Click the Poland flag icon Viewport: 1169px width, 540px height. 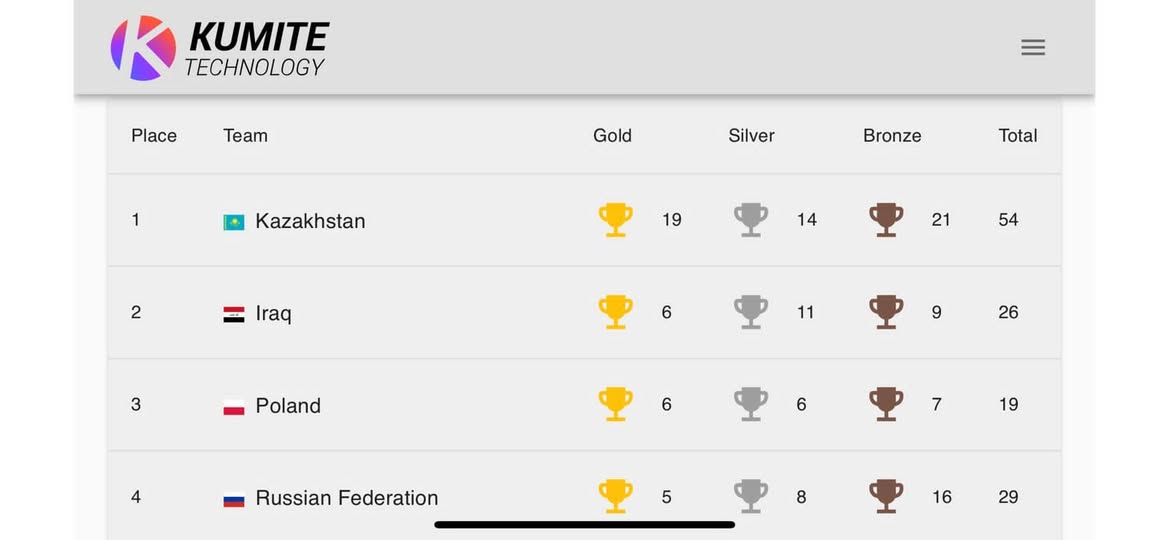pyautogui.click(x=234, y=407)
